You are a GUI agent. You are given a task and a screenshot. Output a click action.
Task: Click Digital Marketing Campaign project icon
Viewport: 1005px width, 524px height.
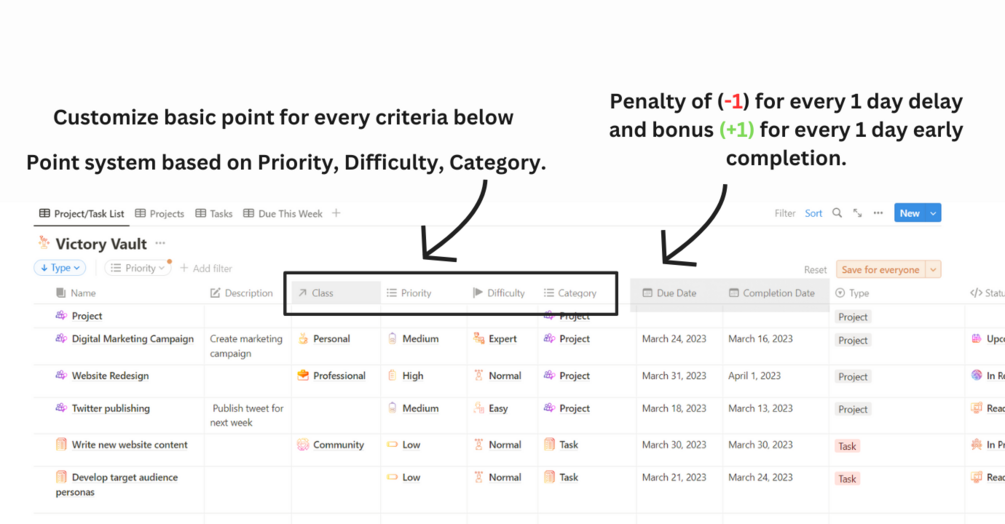pyautogui.click(x=61, y=338)
